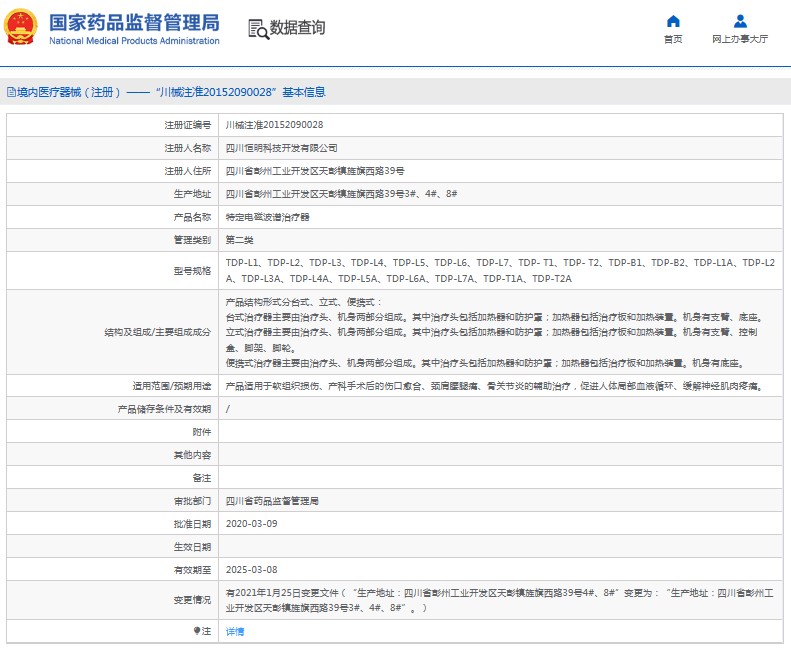Screen dimensions: 791x652
Task: Click the 数据查询 heading text
Action: [297, 28]
